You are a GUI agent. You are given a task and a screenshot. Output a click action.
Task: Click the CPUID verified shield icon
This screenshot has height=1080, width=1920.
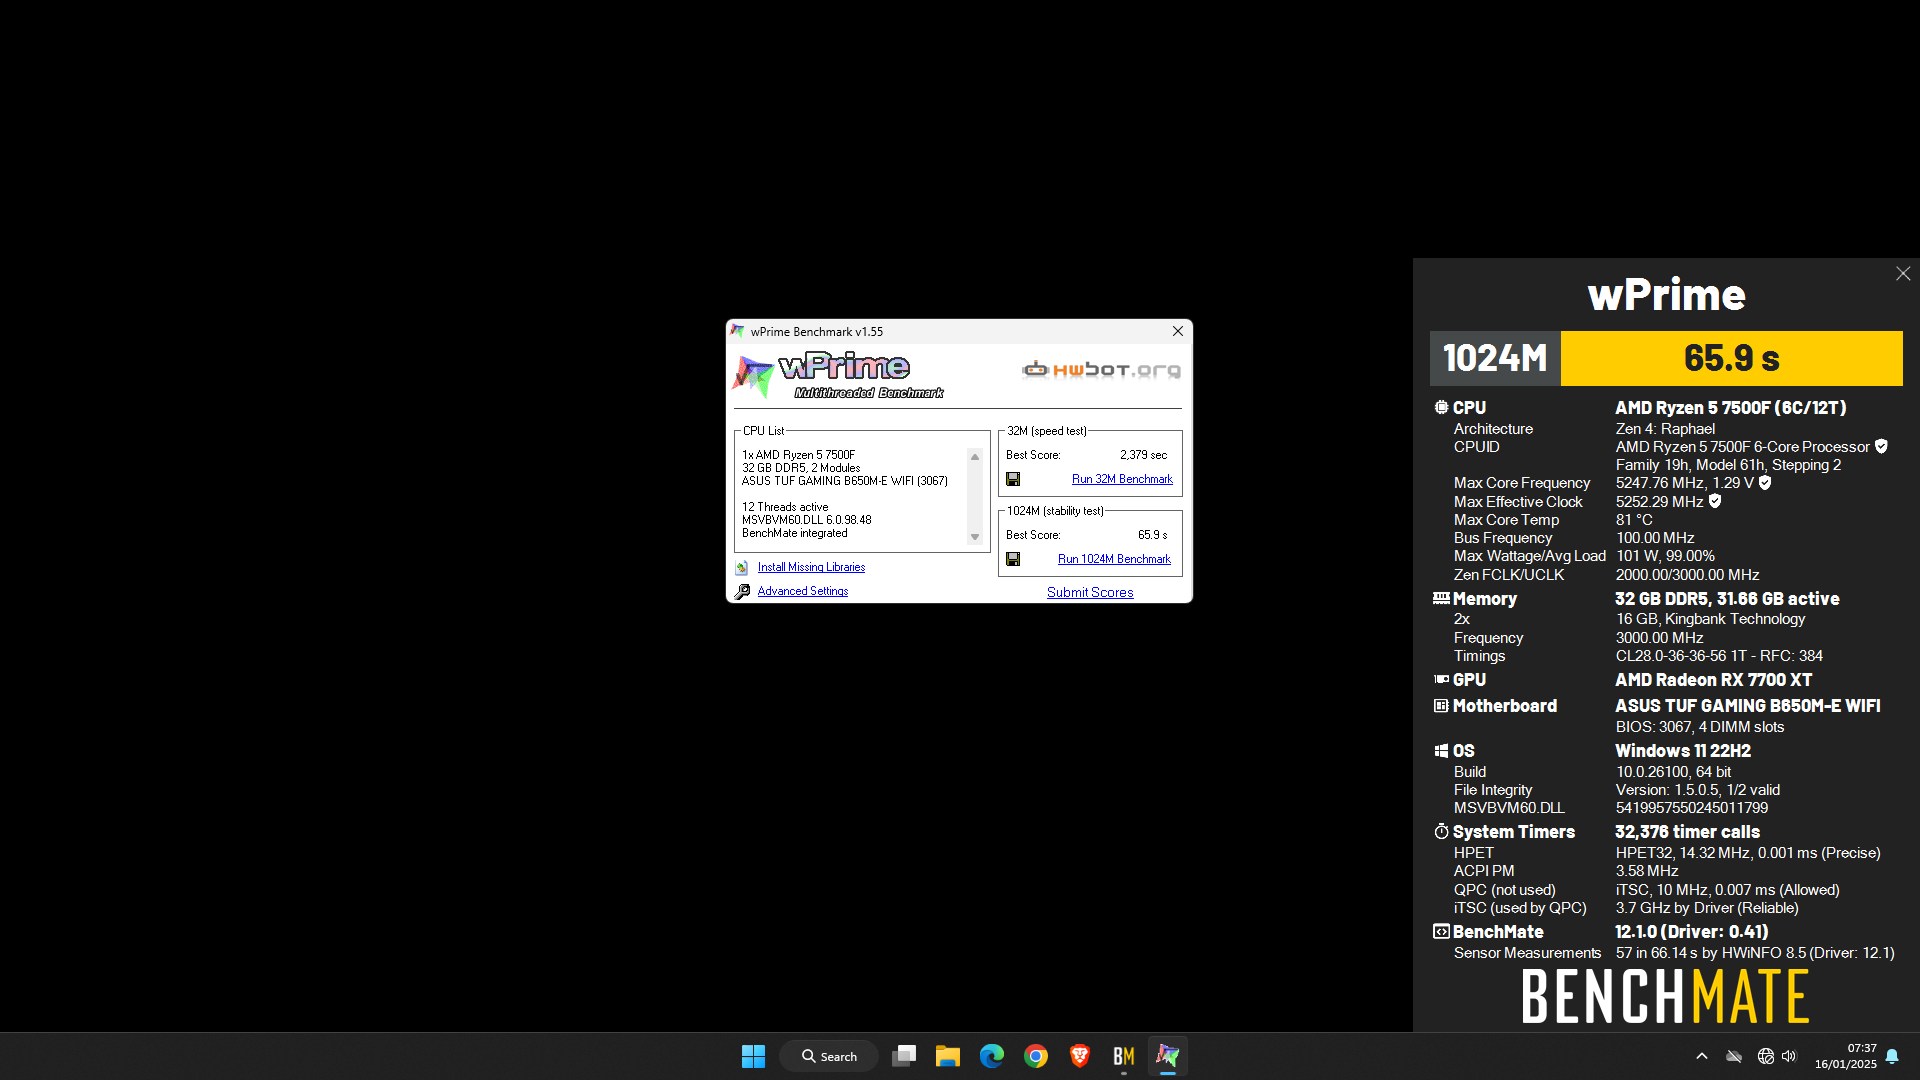pyautogui.click(x=1881, y=447)
